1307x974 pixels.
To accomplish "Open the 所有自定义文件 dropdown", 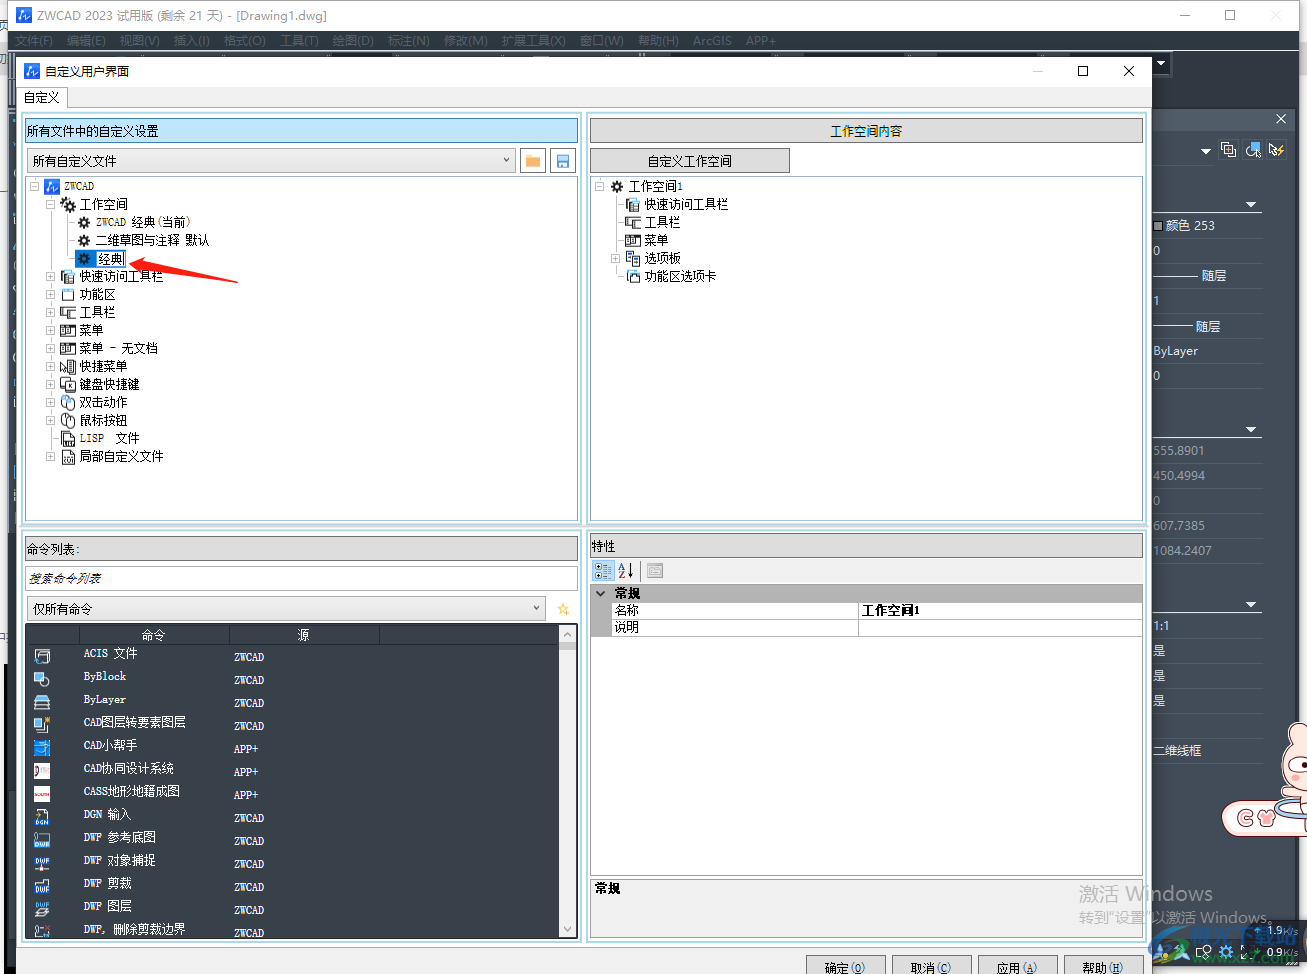I will (x=507, y=161).
